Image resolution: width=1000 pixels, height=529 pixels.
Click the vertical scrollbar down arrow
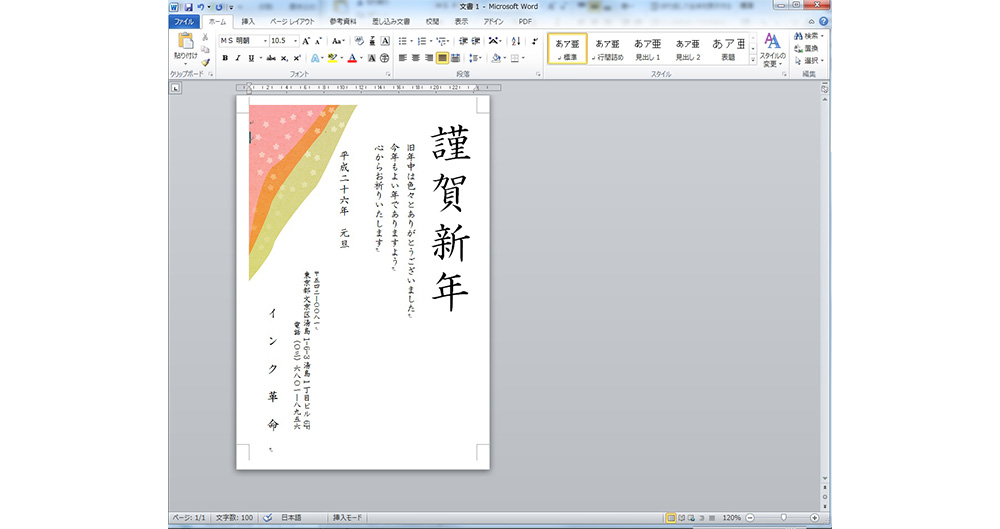coord(825,479)
